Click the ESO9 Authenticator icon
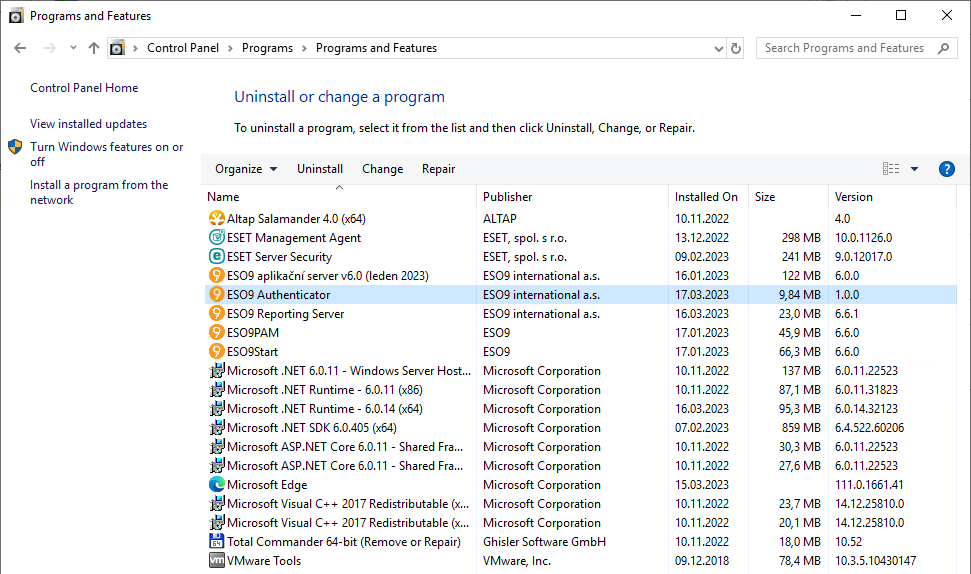Viewport: 971px width, 574px height. coord(216,294)
